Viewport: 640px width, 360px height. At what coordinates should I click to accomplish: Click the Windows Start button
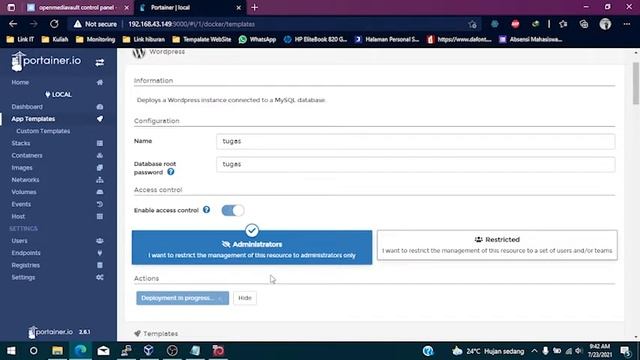(11, 351)
